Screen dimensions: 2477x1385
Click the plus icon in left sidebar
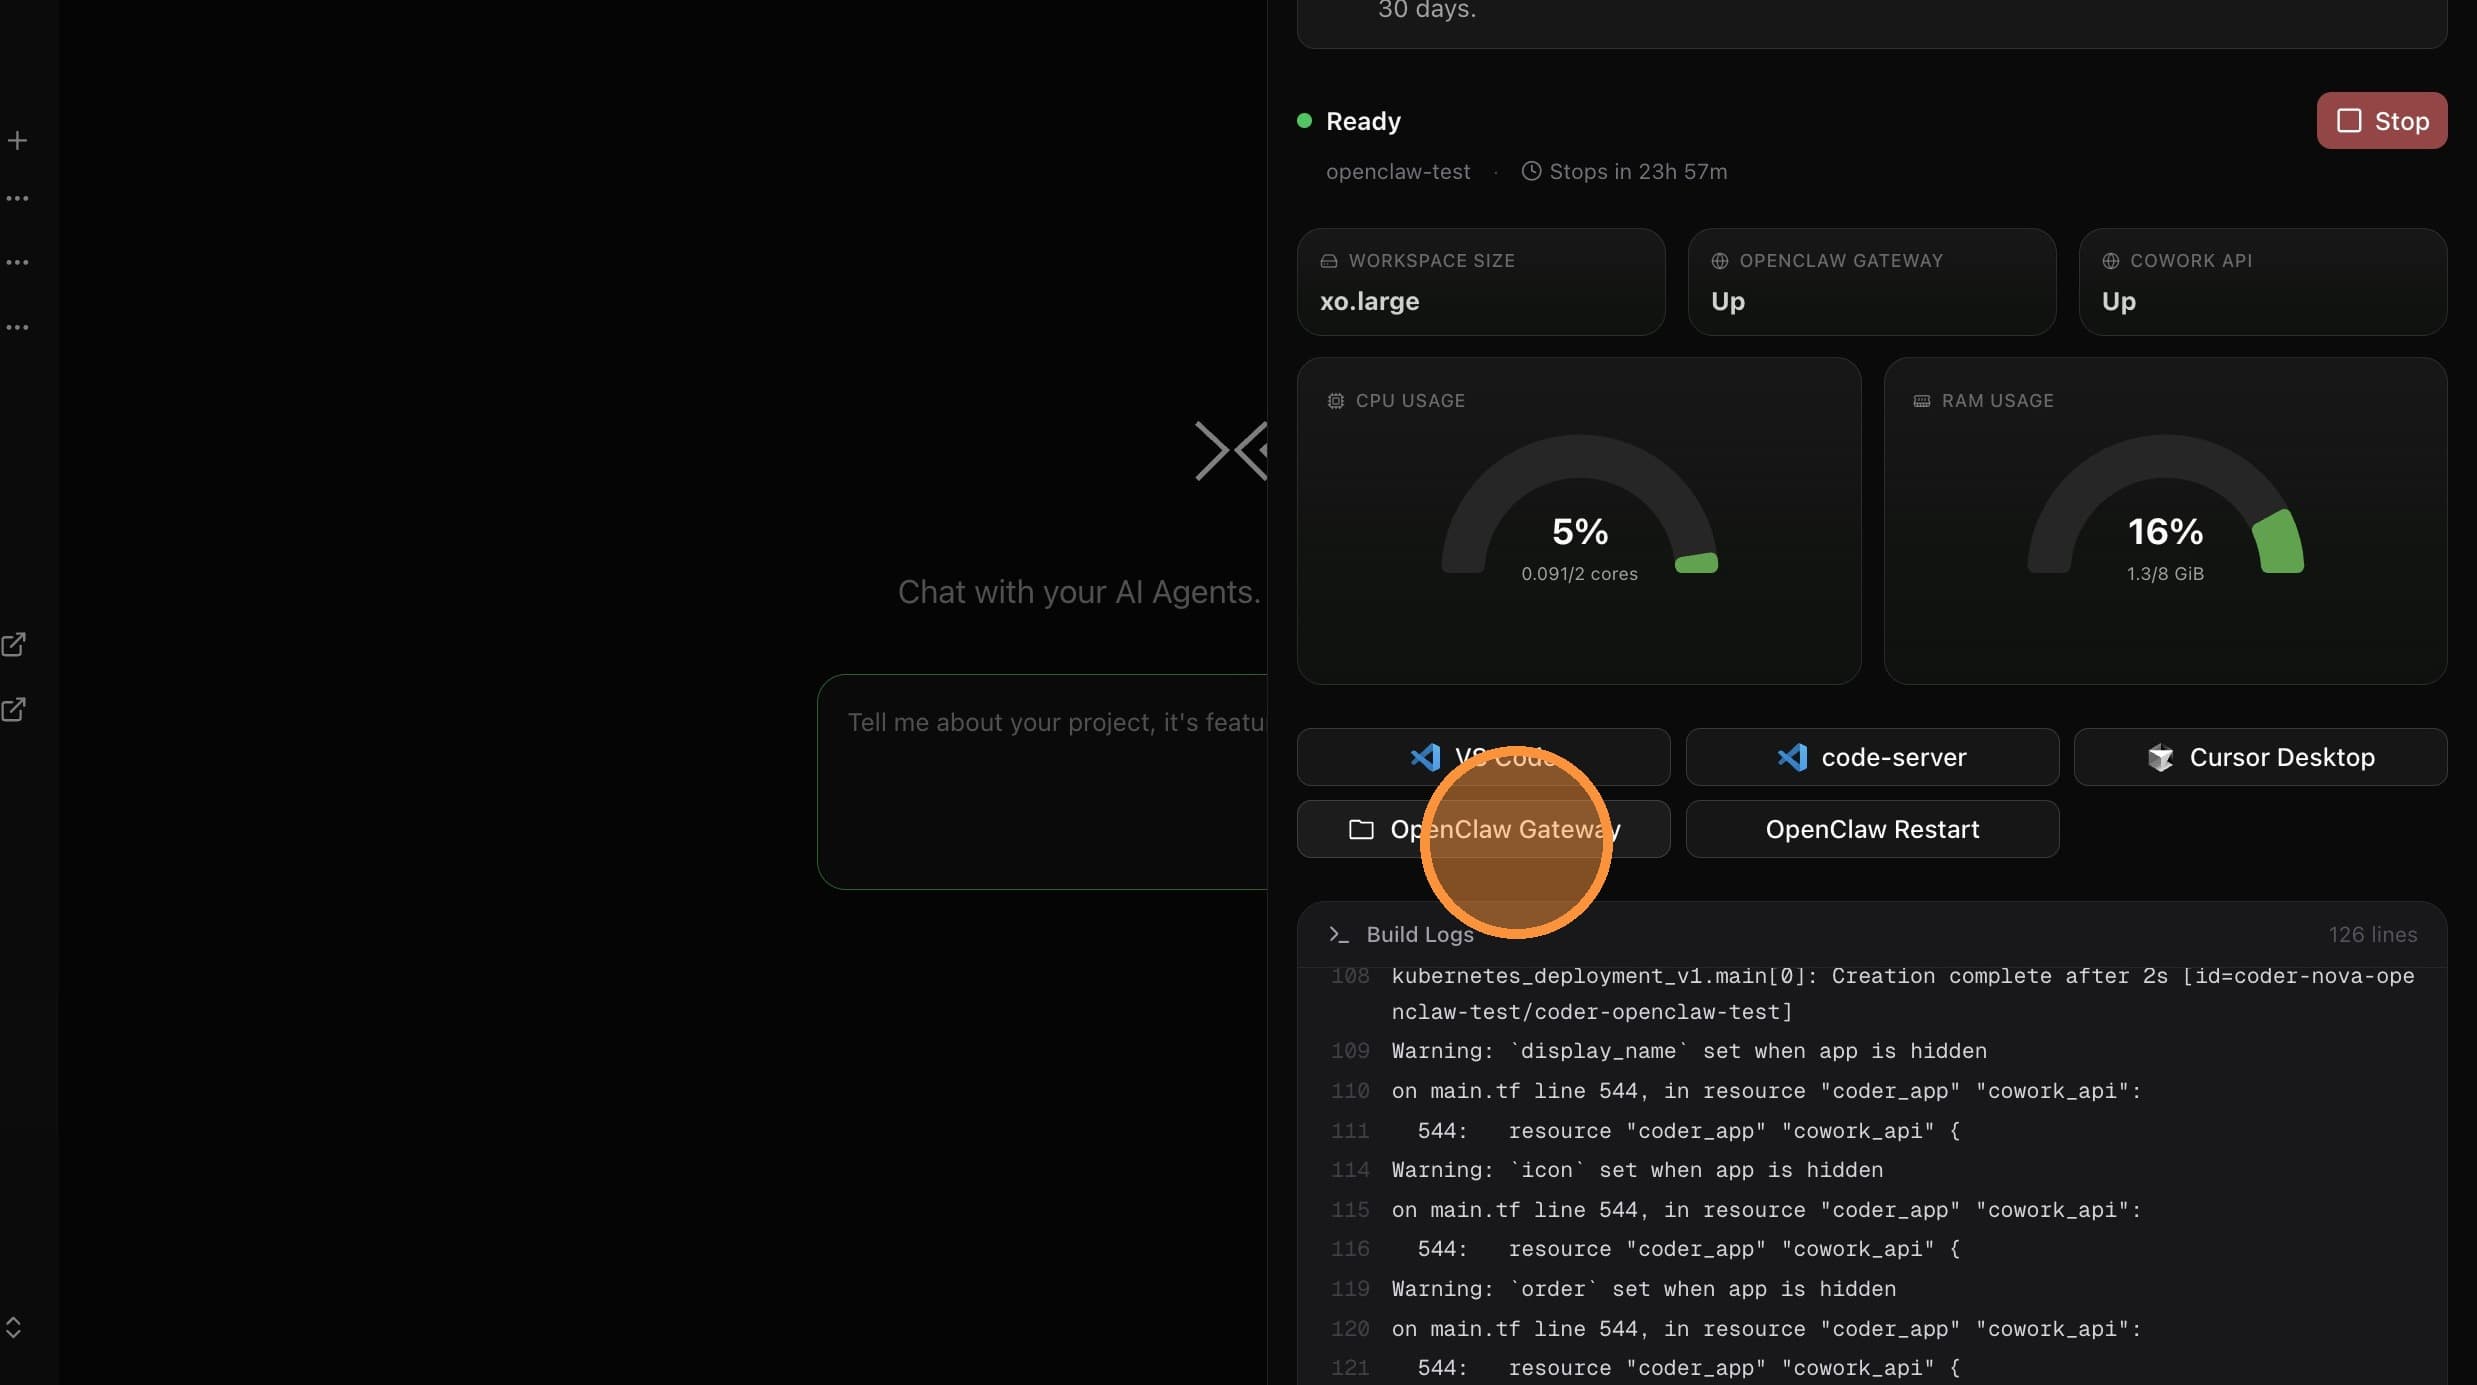click(17, 140)
